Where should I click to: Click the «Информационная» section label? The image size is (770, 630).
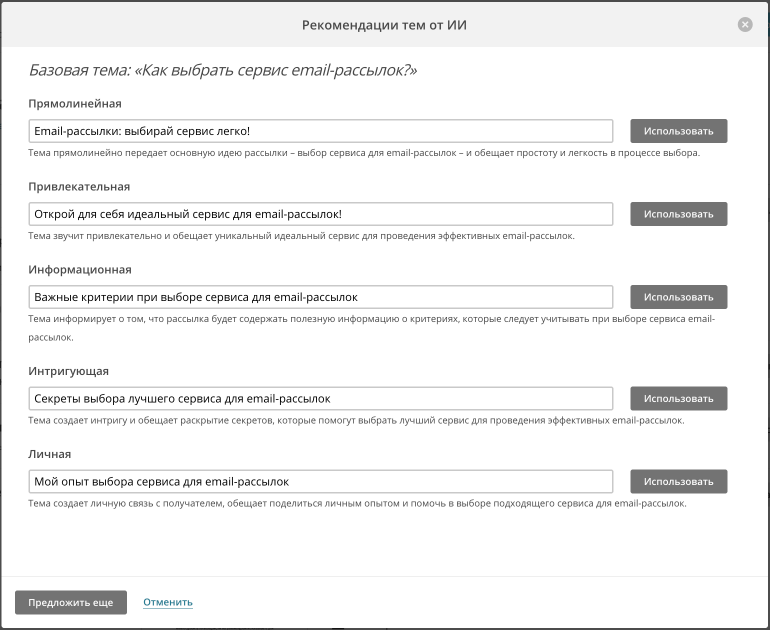(81, 269)
